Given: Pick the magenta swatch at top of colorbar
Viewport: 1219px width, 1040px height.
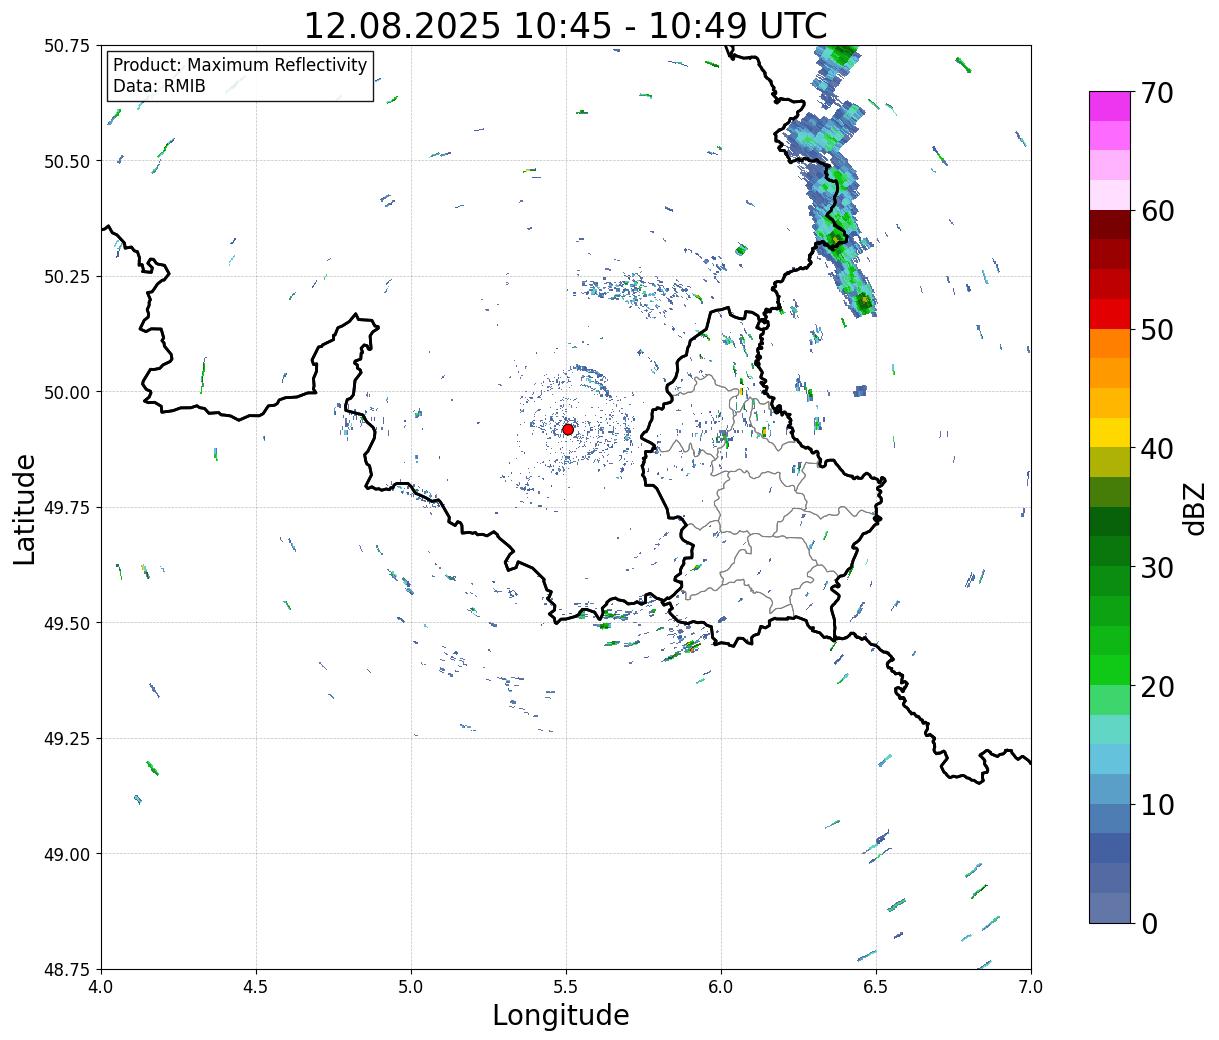Looking at the screenshot, I should 1110,106.
